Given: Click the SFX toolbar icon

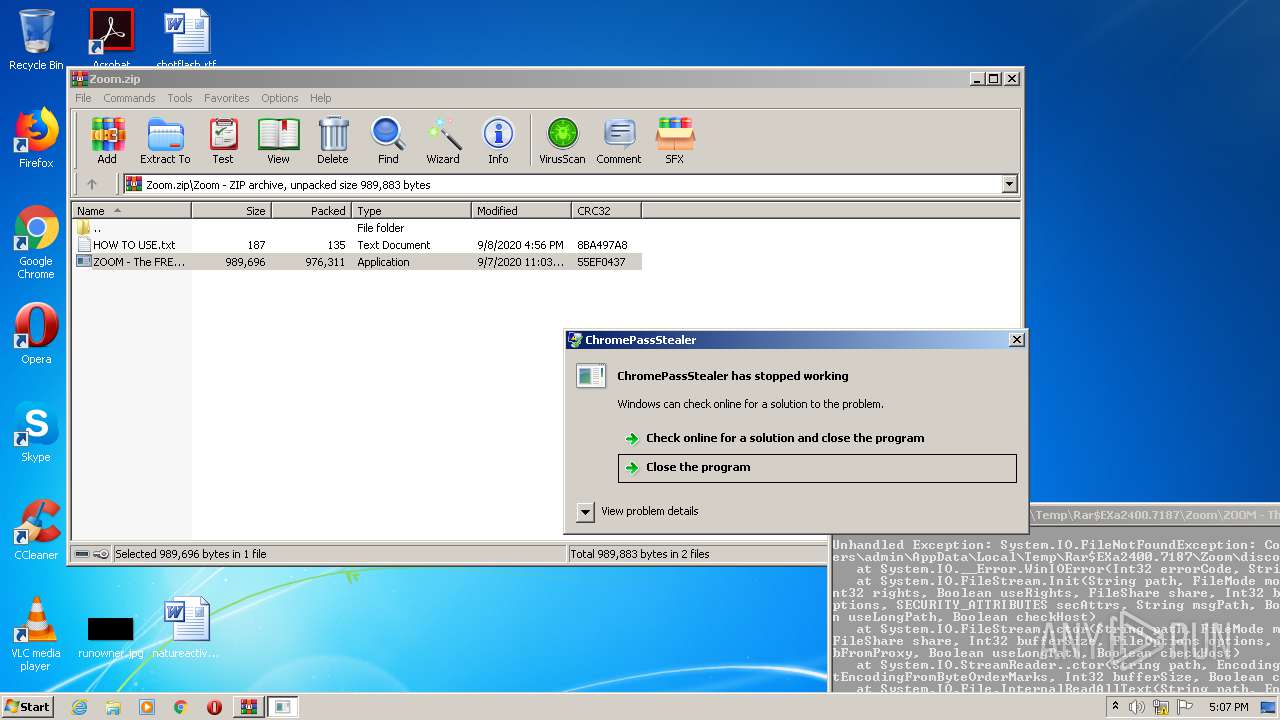Looking at the screenshot, I should tap(675, 140).
